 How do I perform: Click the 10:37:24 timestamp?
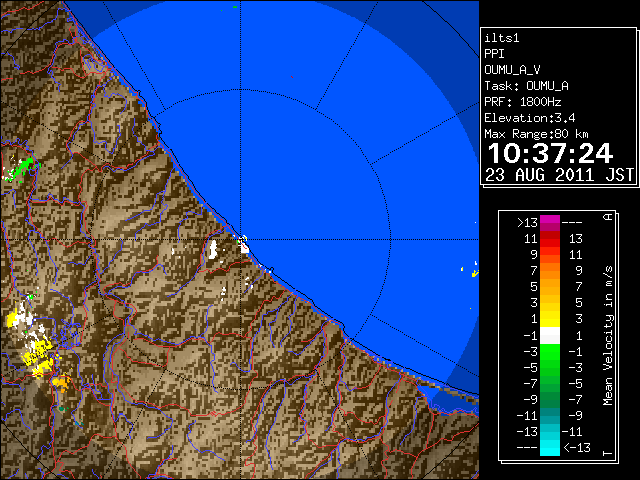coord(550,153)
